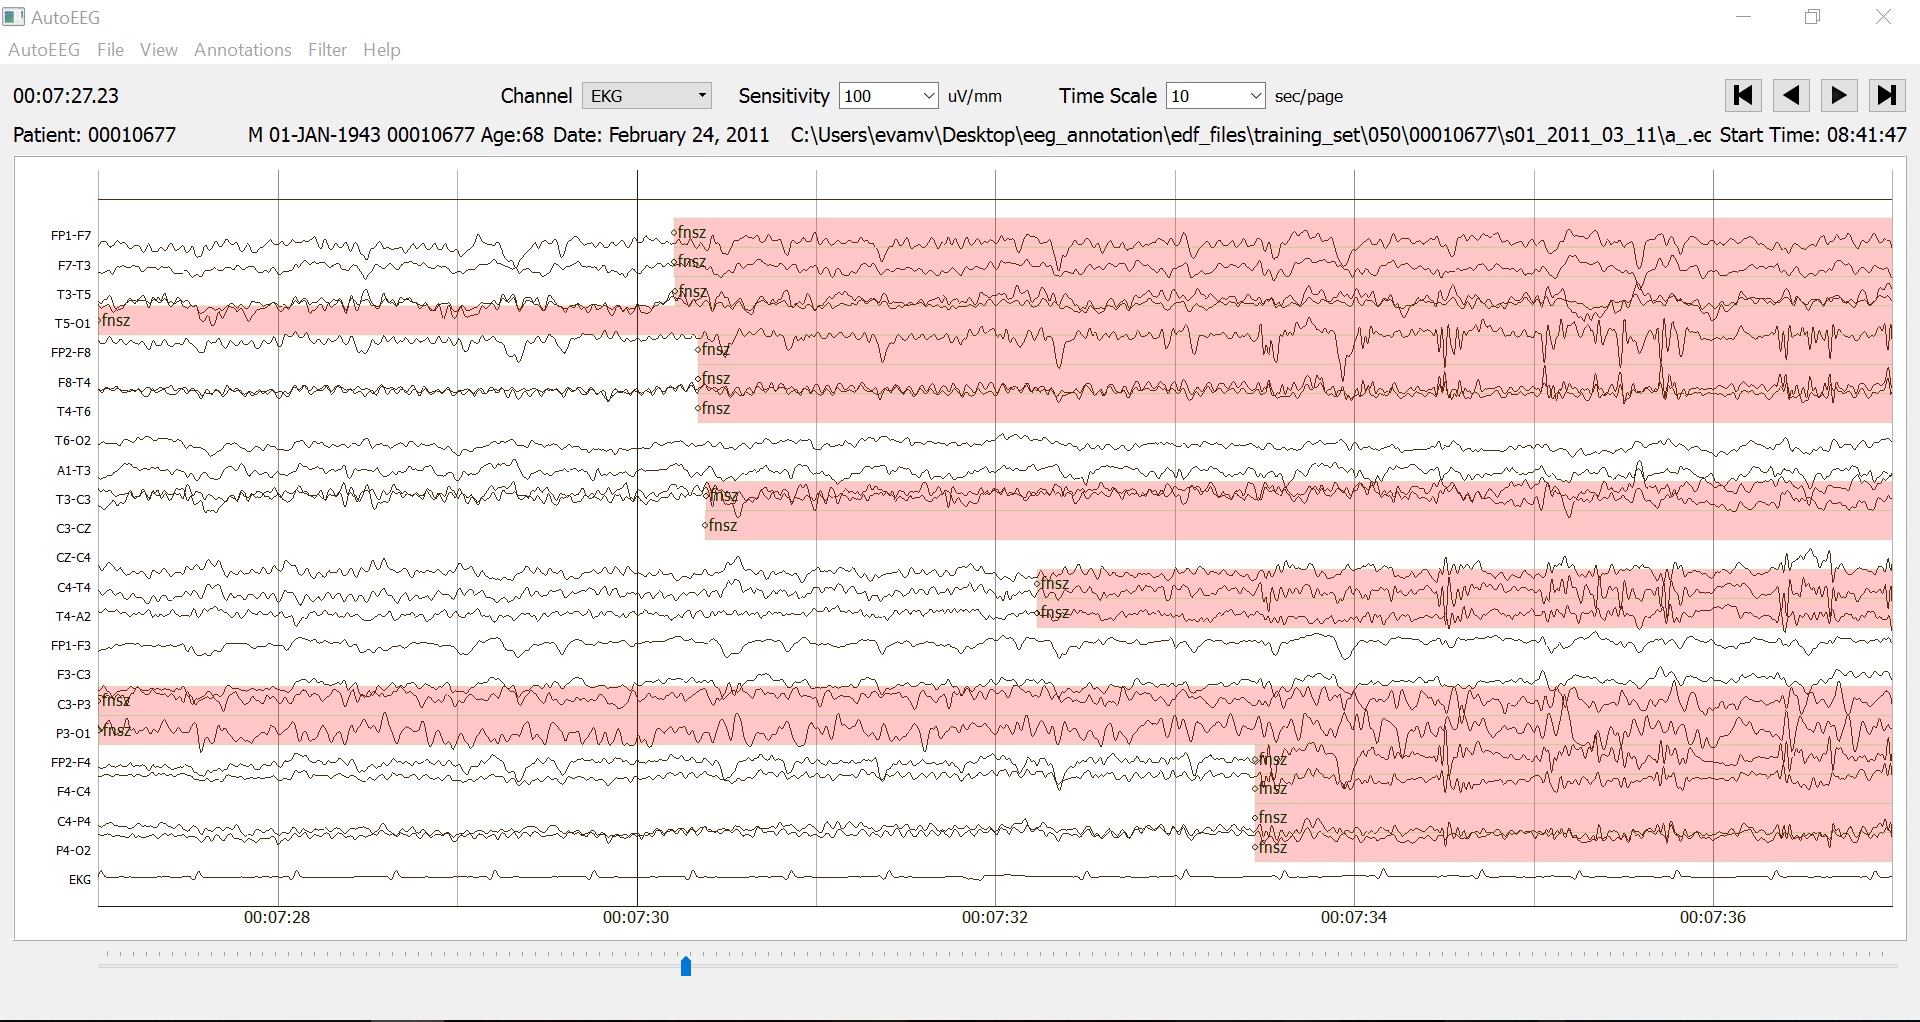The width and height of the screenshot is (1920, 1022).
Task: Open the Channel dropdown showing EKG
Action: coord(647,96)
